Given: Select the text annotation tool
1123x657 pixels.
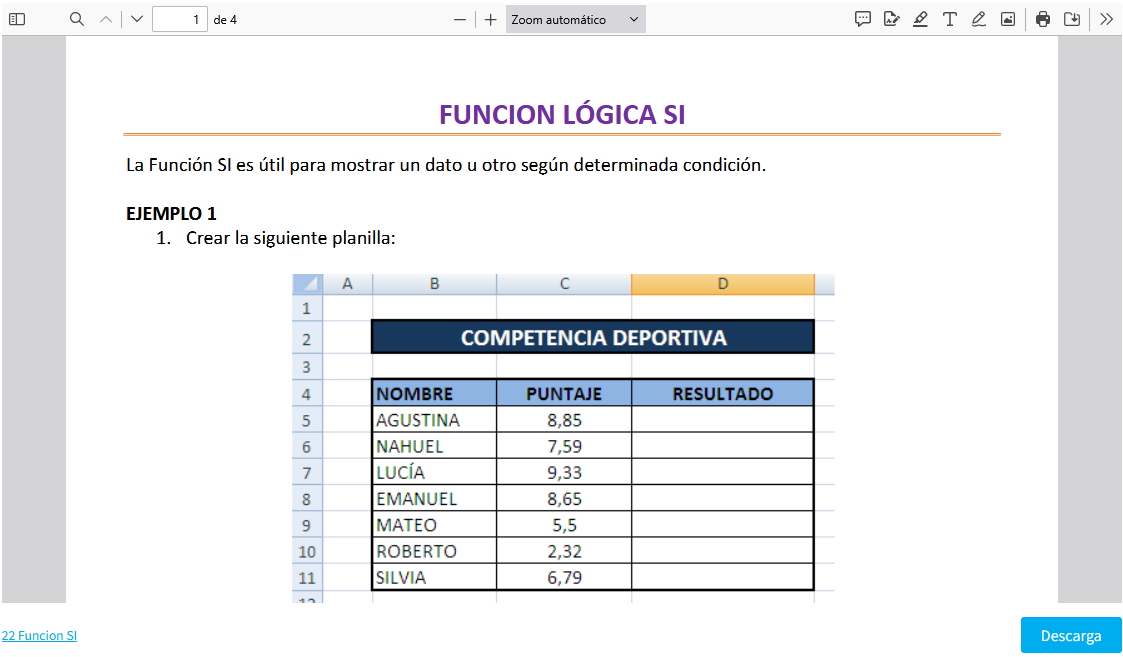Looking at the screenshot, I should (x=950, y=19).
